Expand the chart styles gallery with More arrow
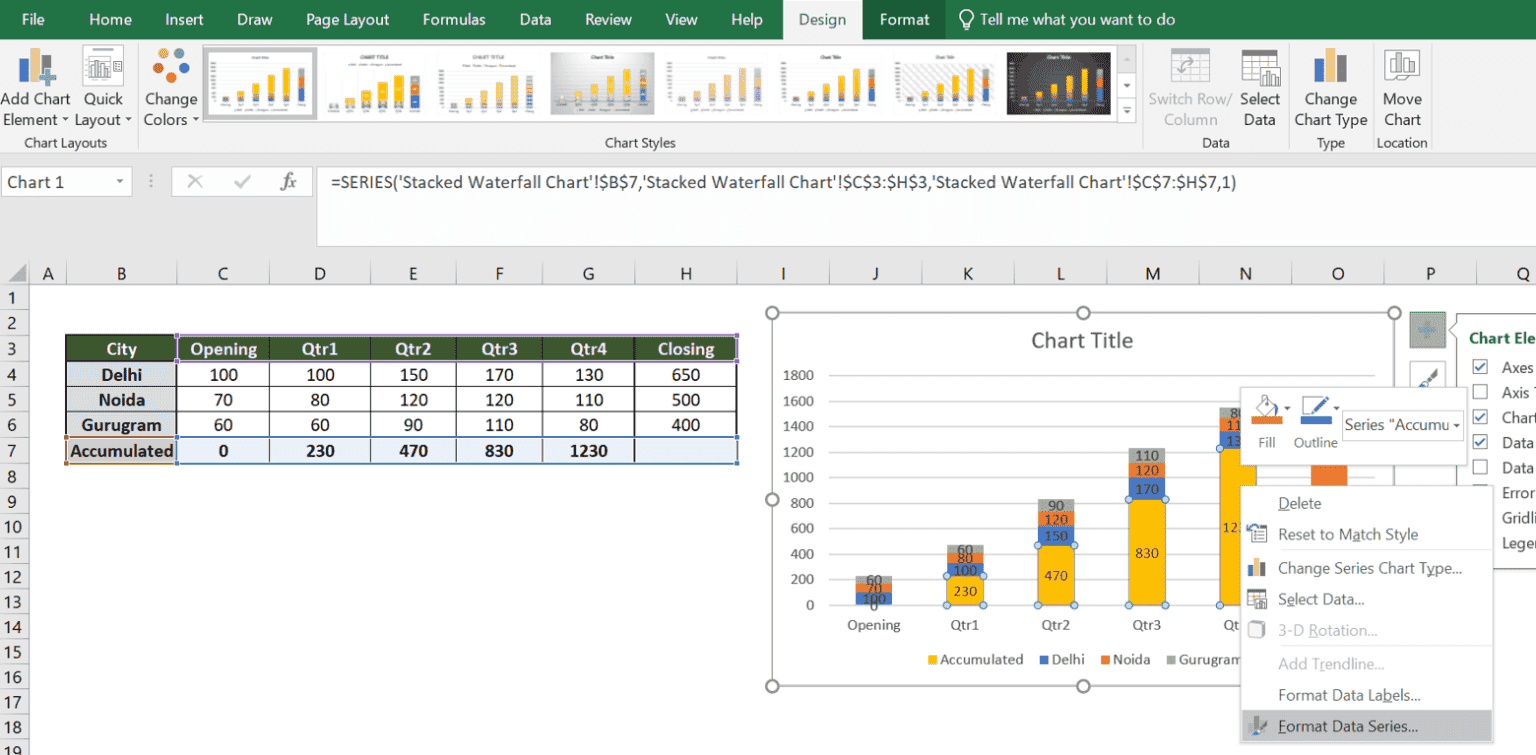The image size is (1536, 755). 1128,110
